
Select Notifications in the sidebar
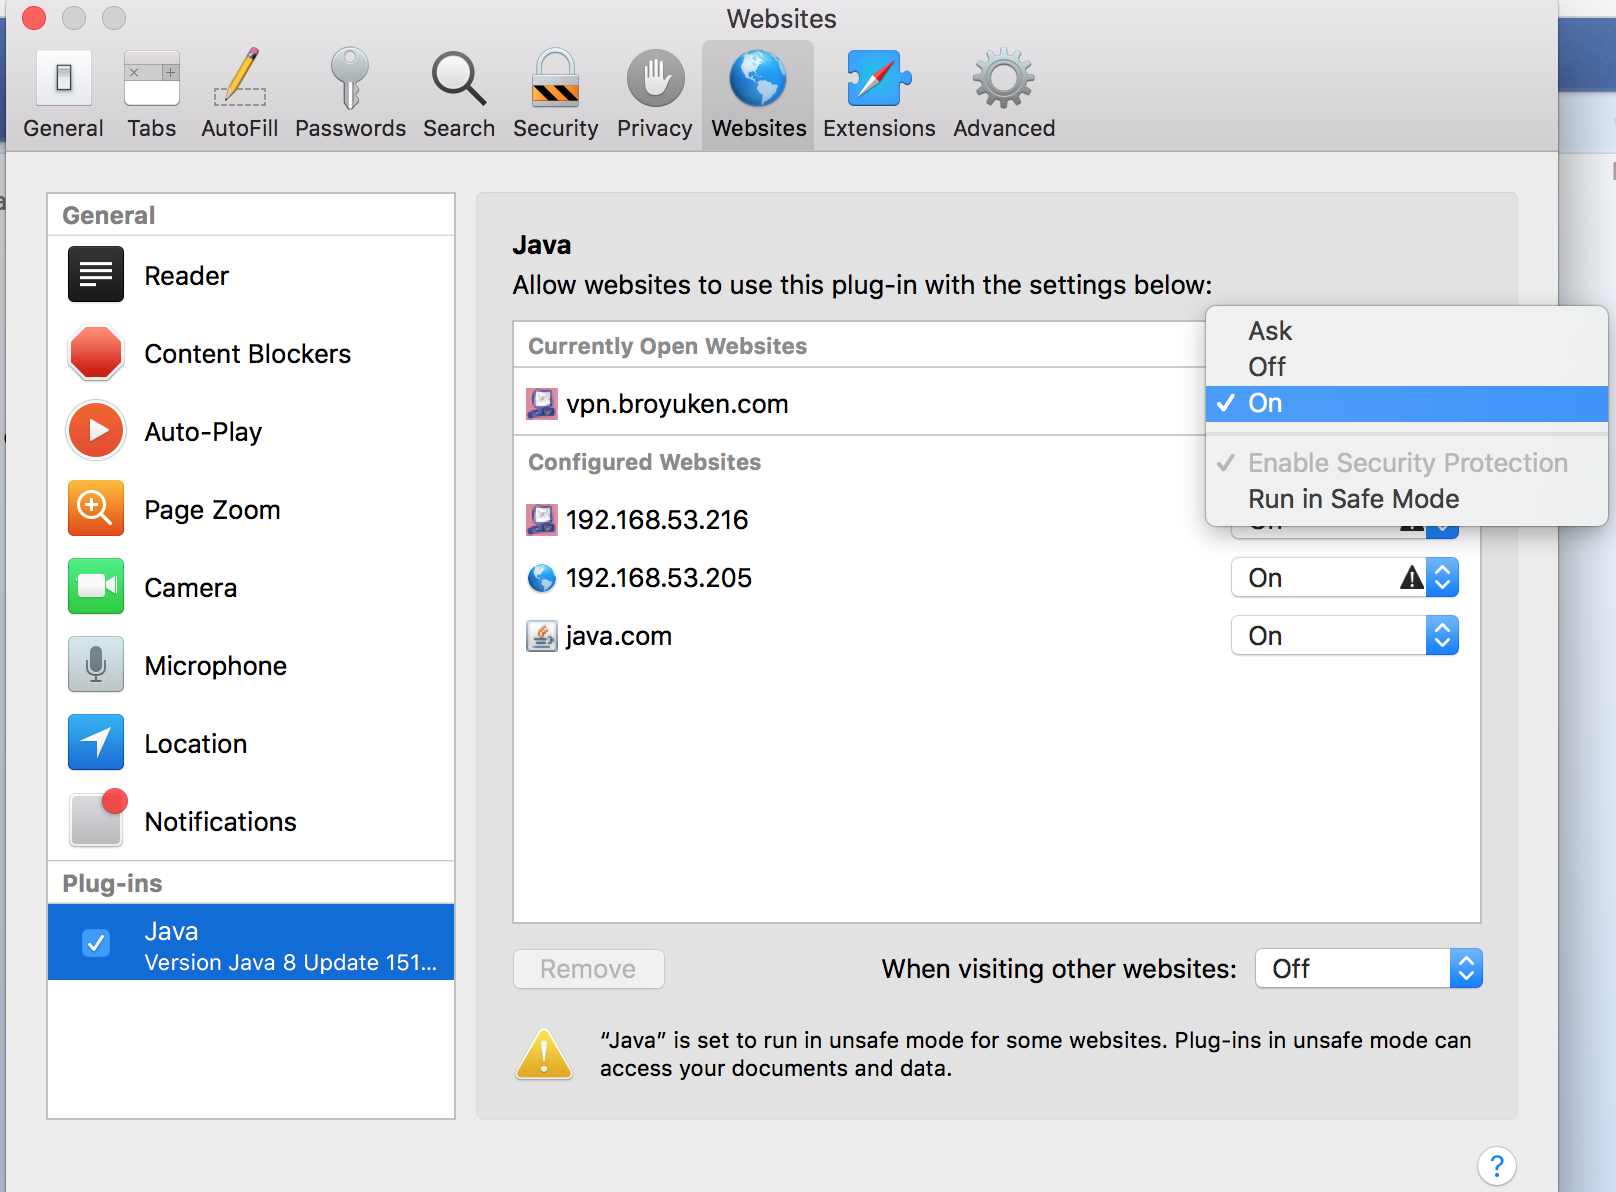(251, 821)
